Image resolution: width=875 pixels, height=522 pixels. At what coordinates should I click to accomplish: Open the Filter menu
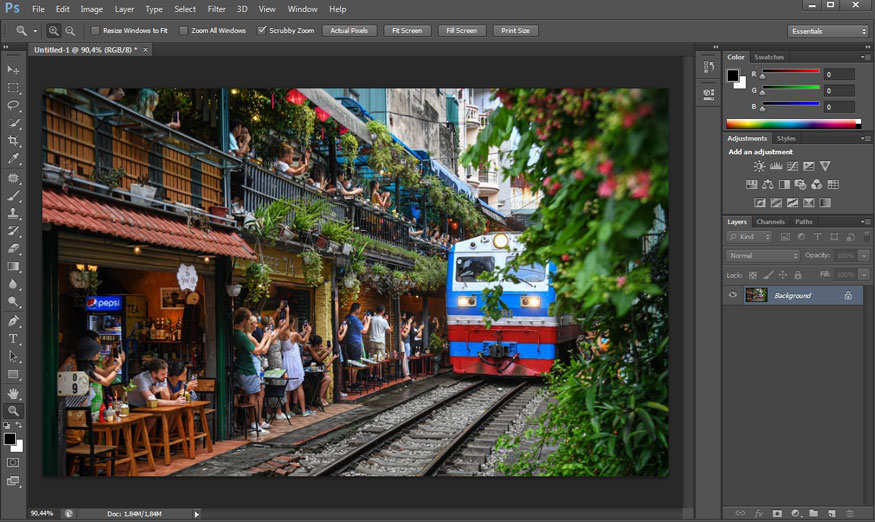click(x=216, y=9)
